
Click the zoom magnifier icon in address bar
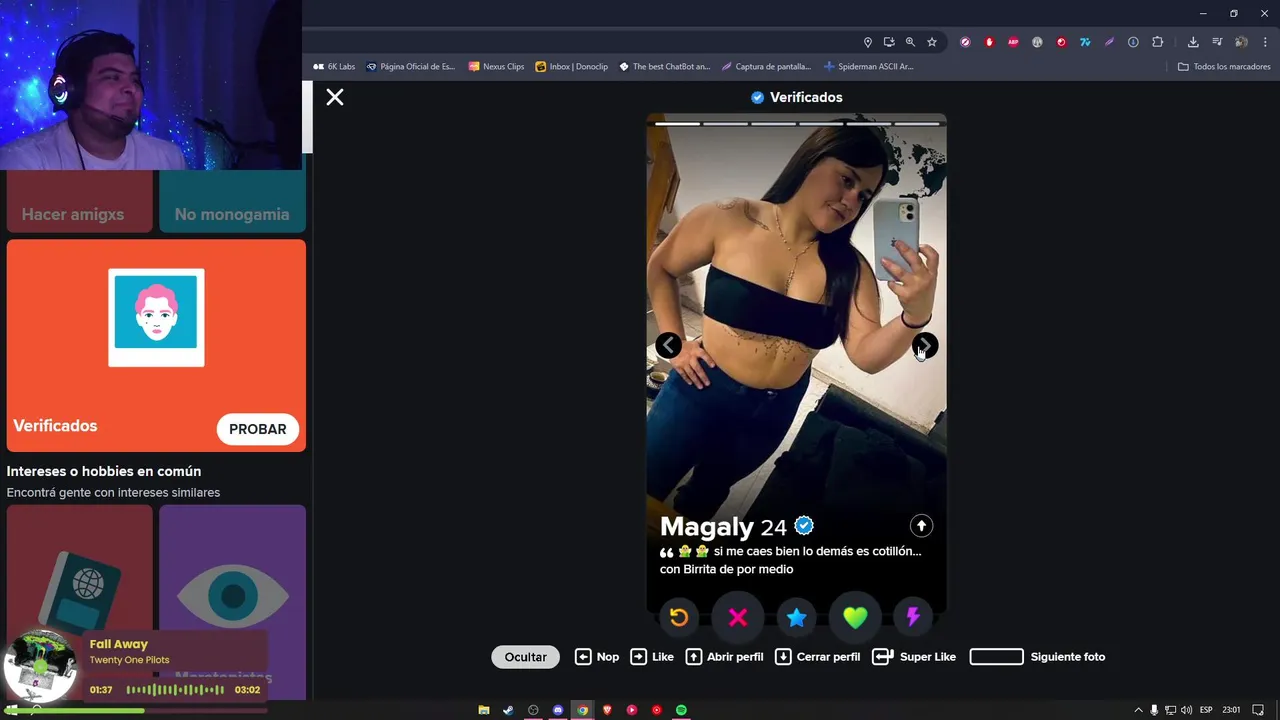tap(910, 42)
